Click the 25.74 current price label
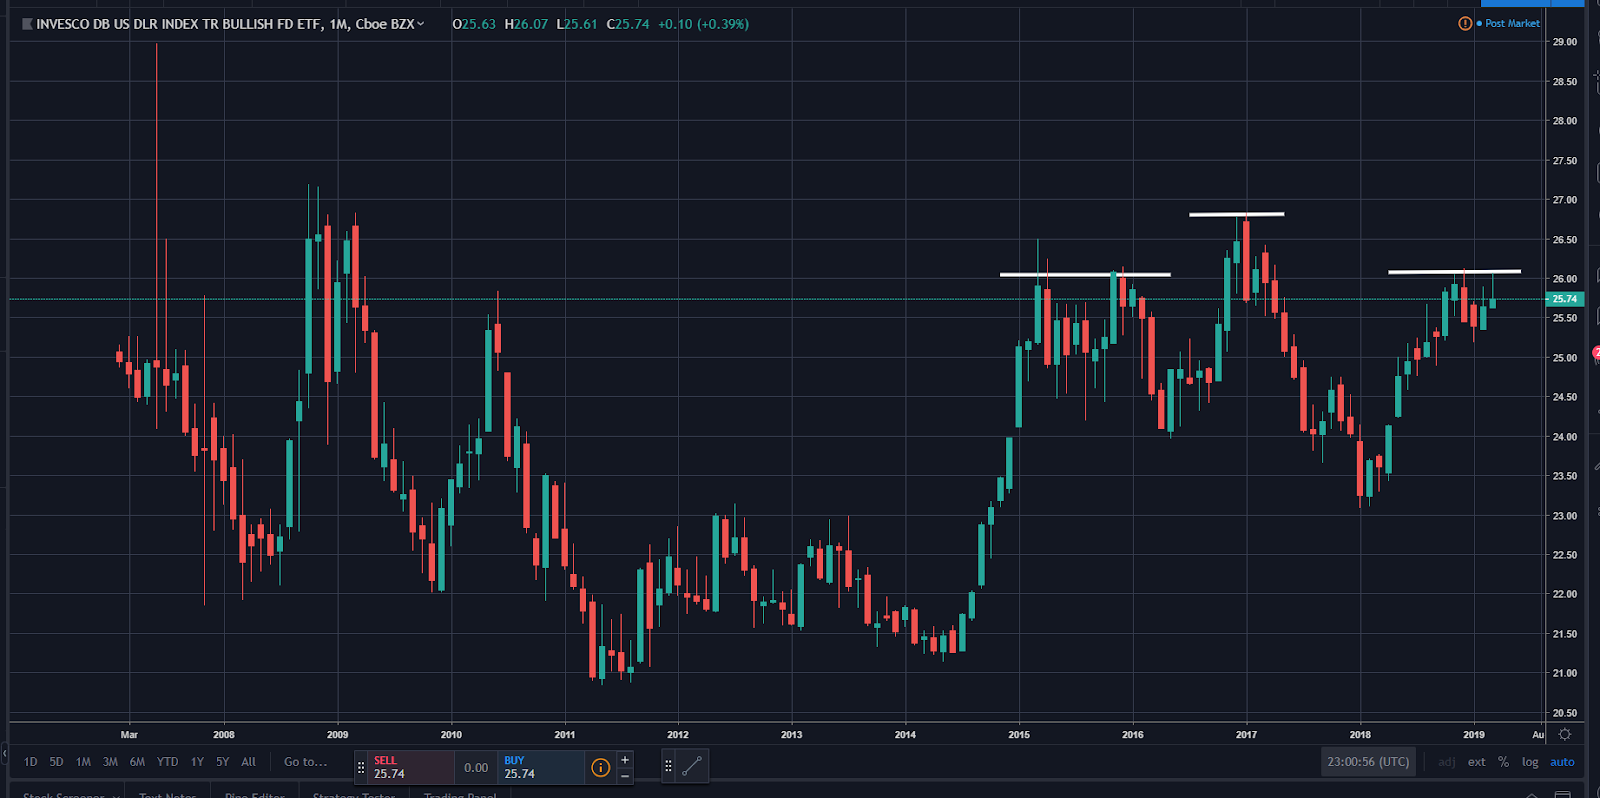 1564,299
